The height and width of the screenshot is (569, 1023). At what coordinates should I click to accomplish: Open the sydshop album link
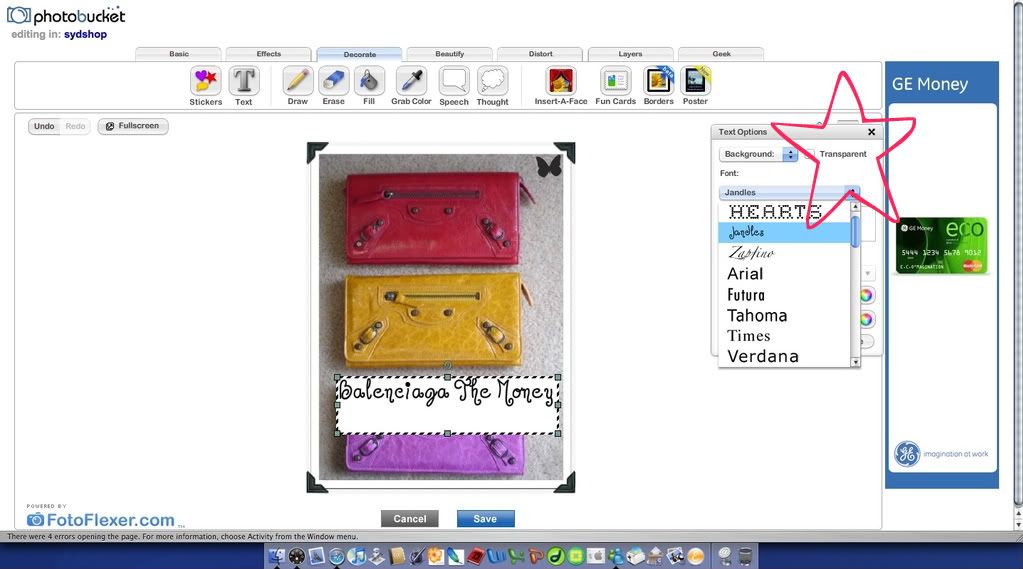85,35
